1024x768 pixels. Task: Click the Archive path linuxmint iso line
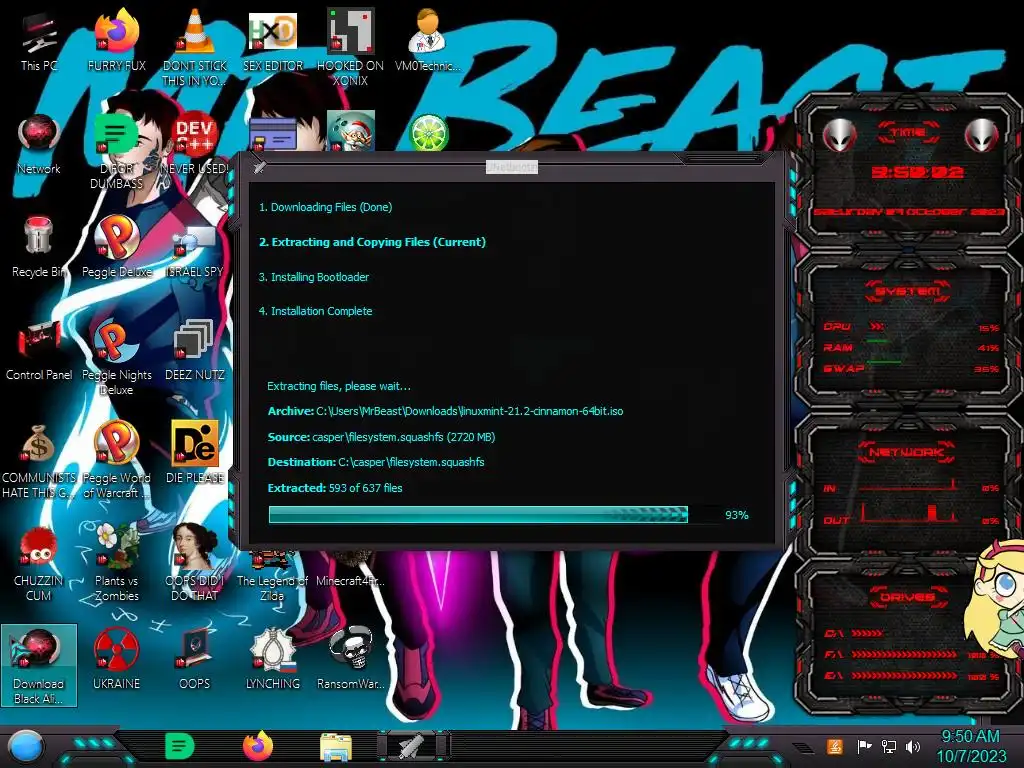pos(445,411)
